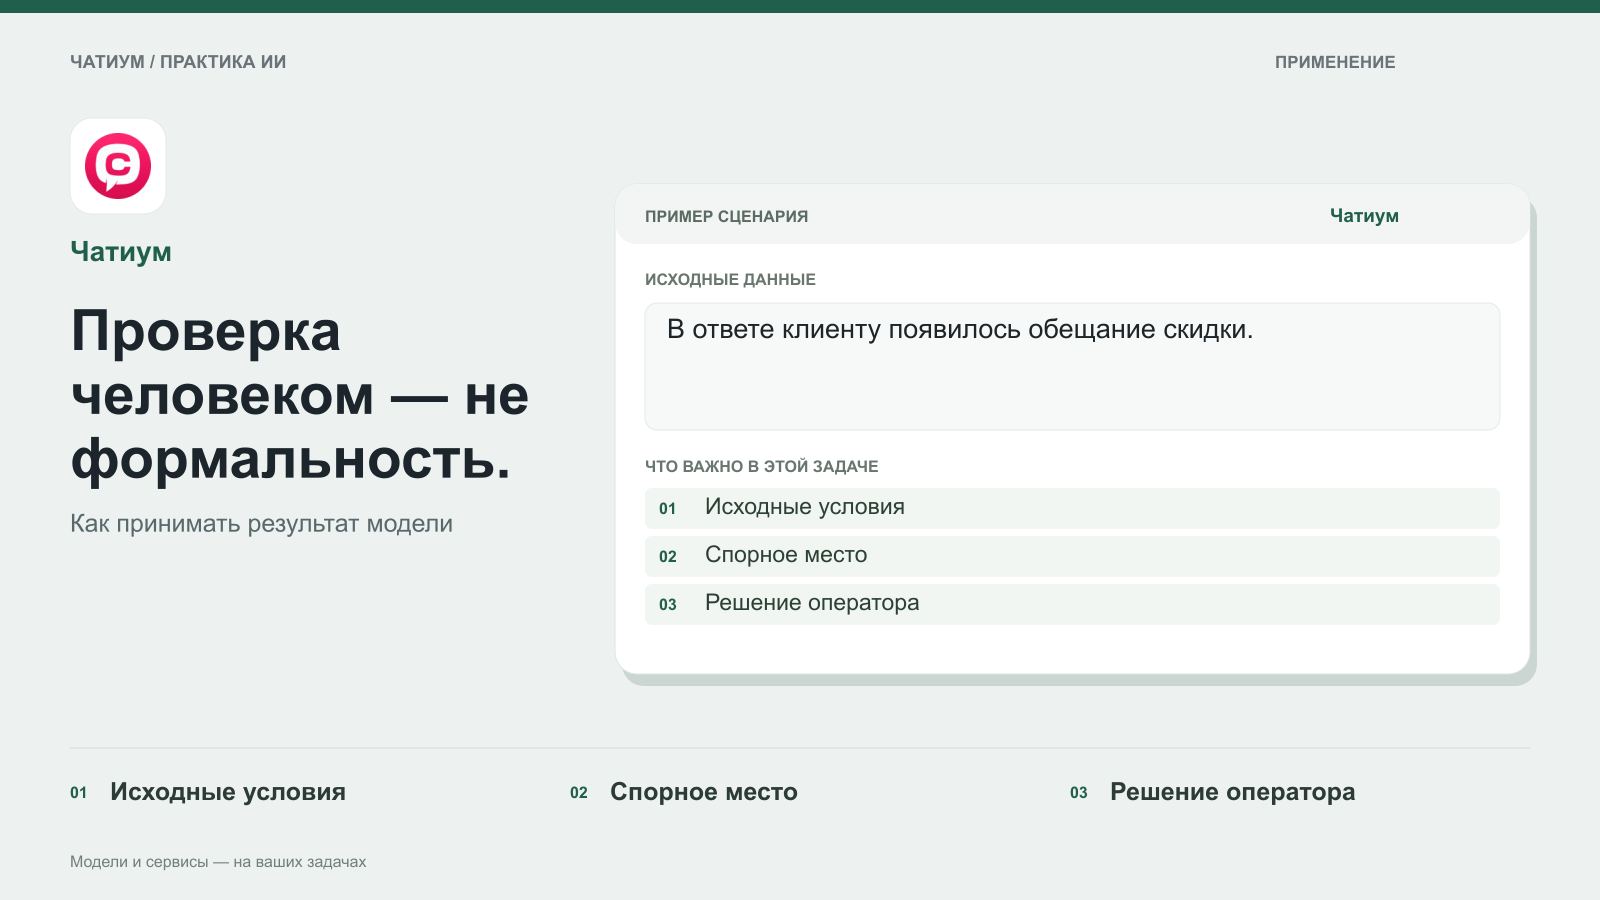Click the ИСХОДНЫЕ ДАННЫЕ label

[730, 280]
